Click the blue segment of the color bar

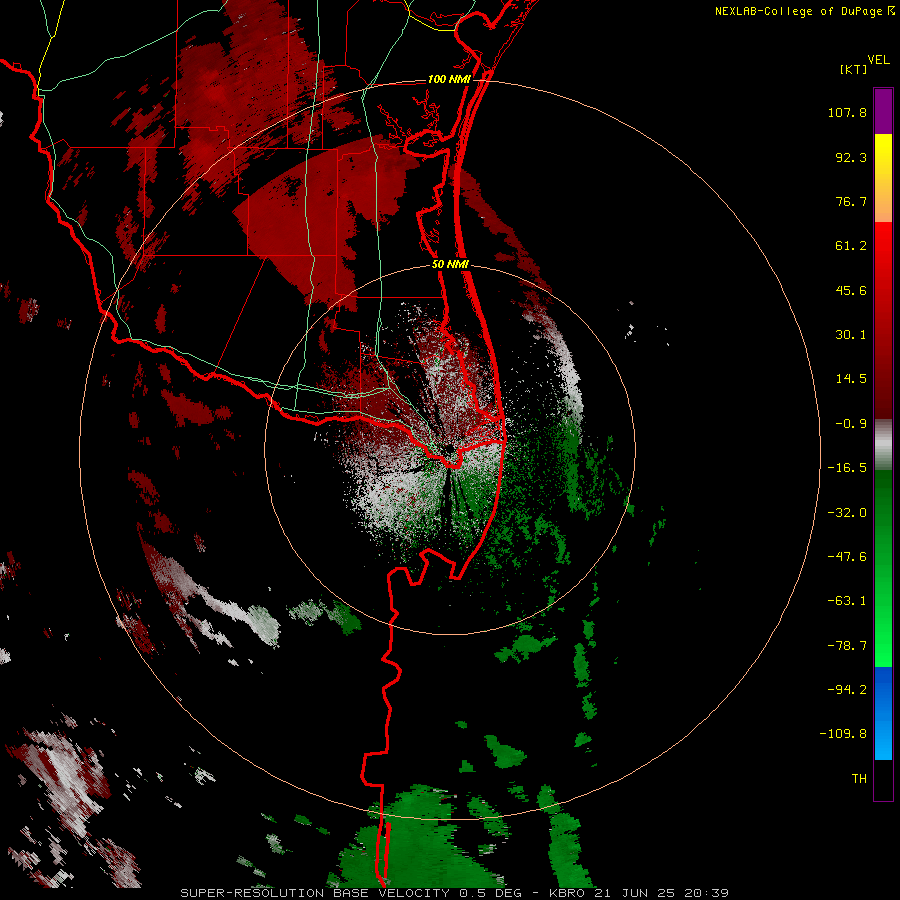pos(883,713)
